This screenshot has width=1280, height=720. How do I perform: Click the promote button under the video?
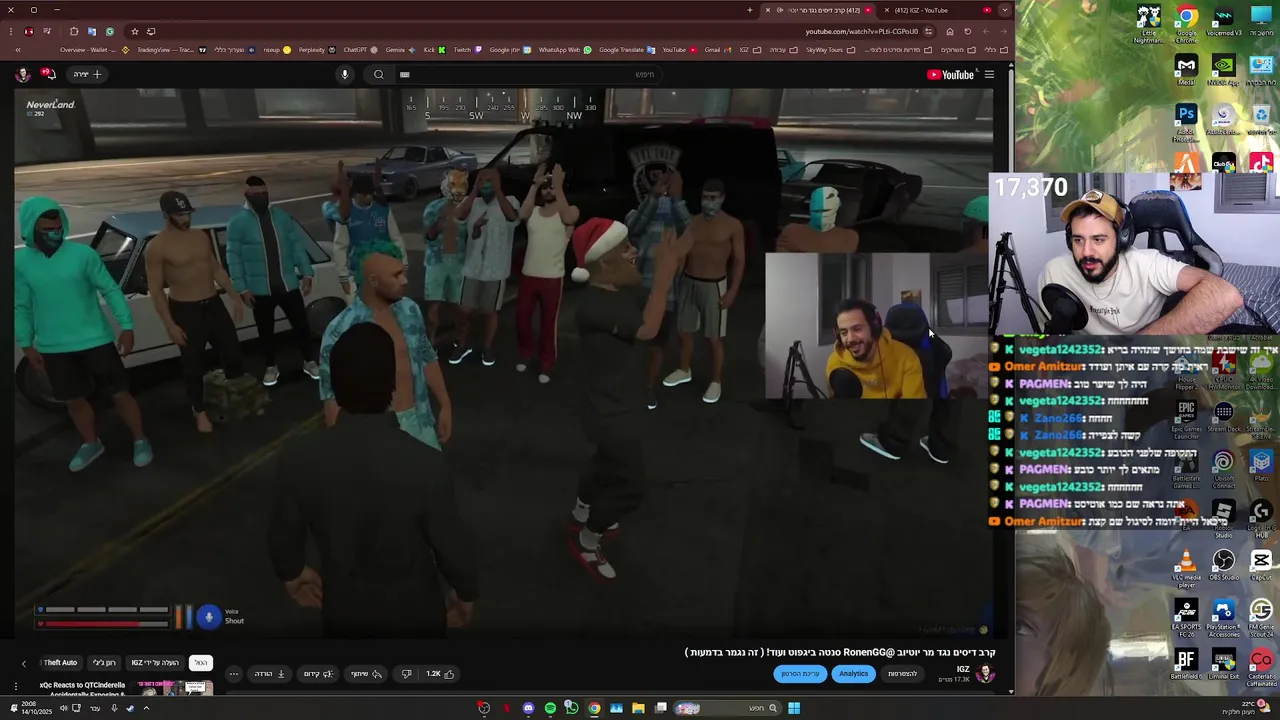pos(318,674)
